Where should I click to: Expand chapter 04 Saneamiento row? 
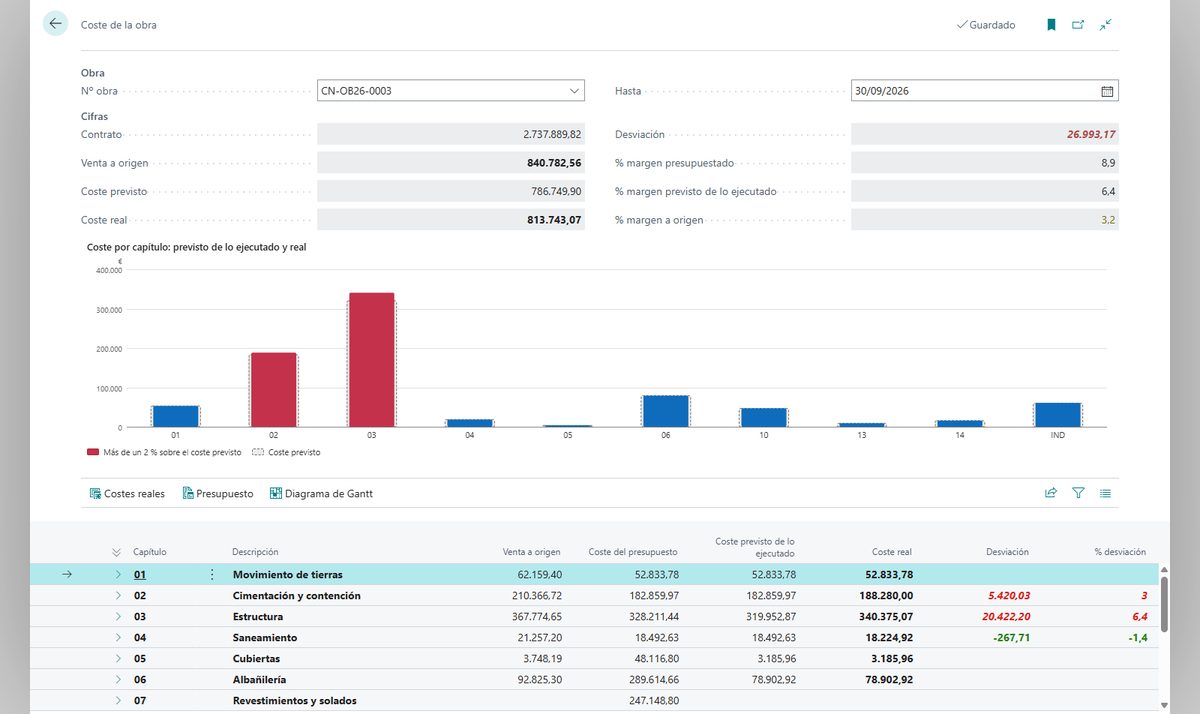(x=117, y=638)
